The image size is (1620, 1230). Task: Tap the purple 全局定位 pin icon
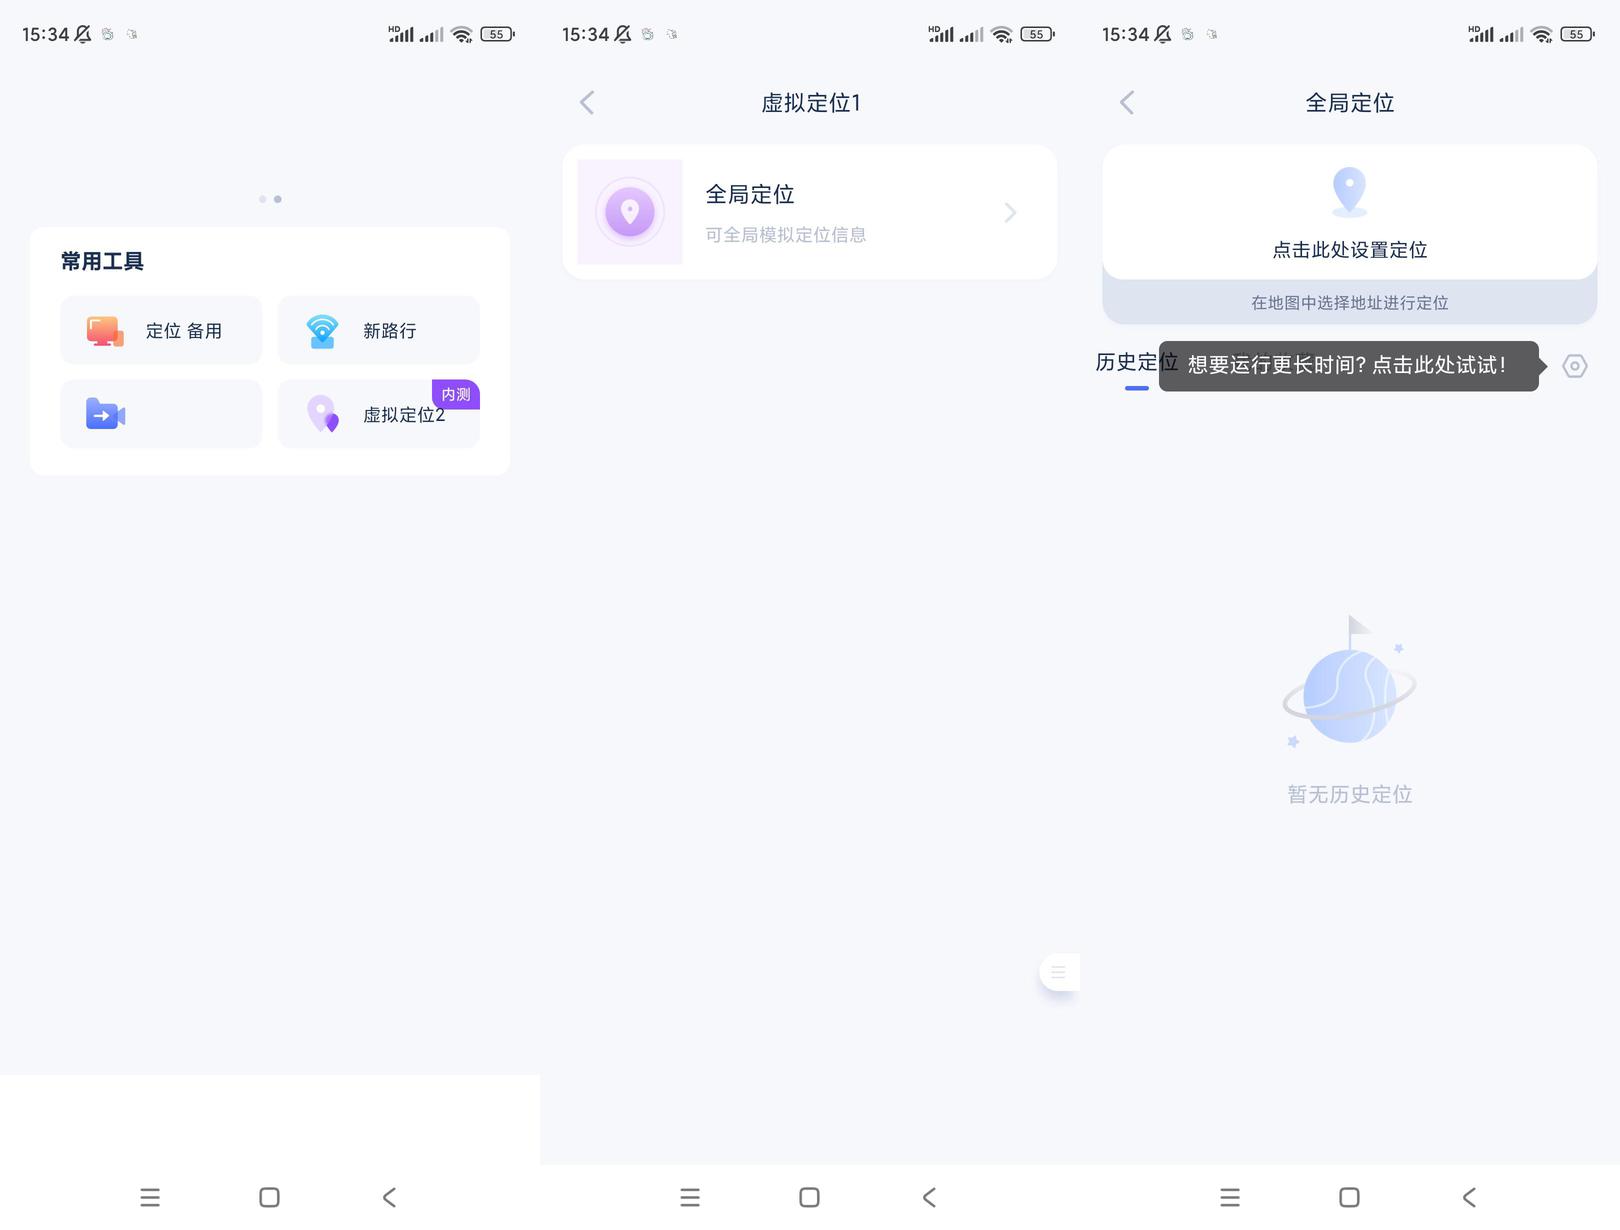pos(630,212)
